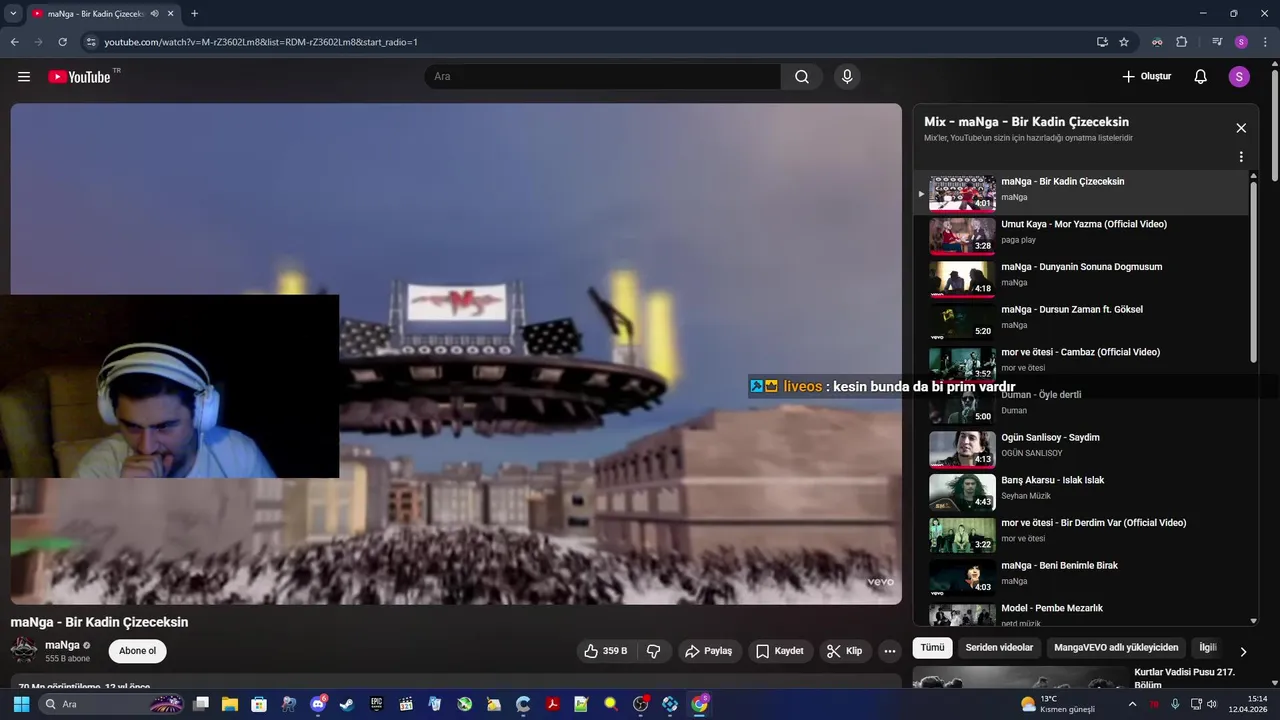Save video using Kaydet button
The image size is (1280, 720).
coord(781,651)
